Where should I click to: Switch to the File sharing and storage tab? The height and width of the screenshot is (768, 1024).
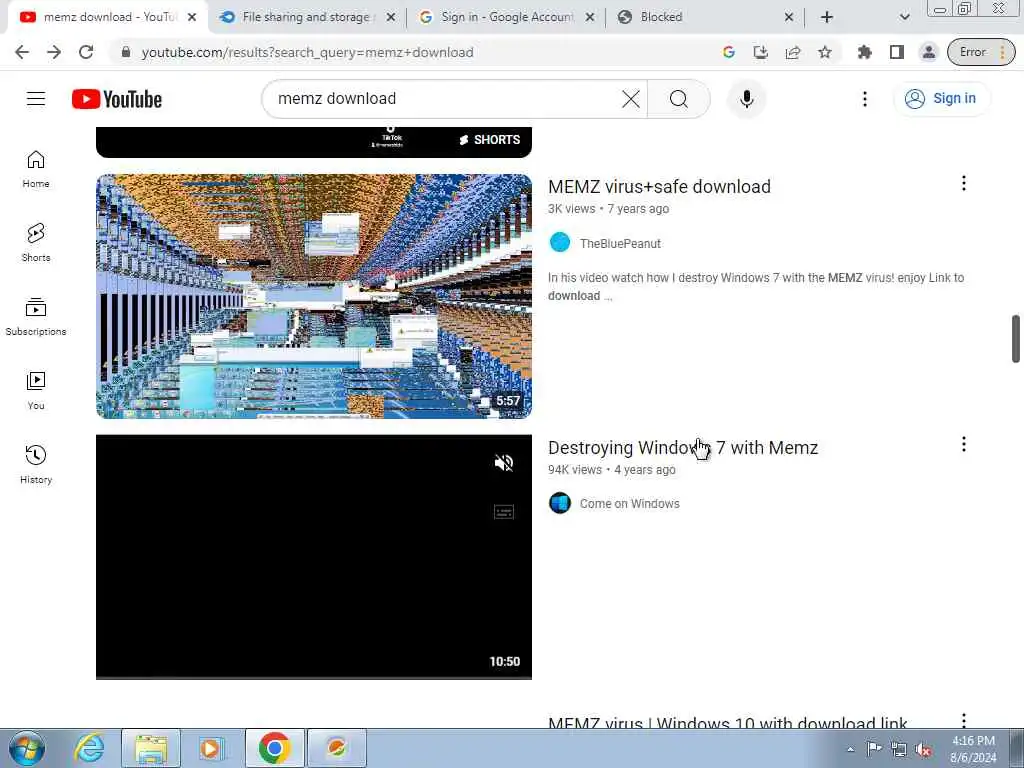pos(306,17)
